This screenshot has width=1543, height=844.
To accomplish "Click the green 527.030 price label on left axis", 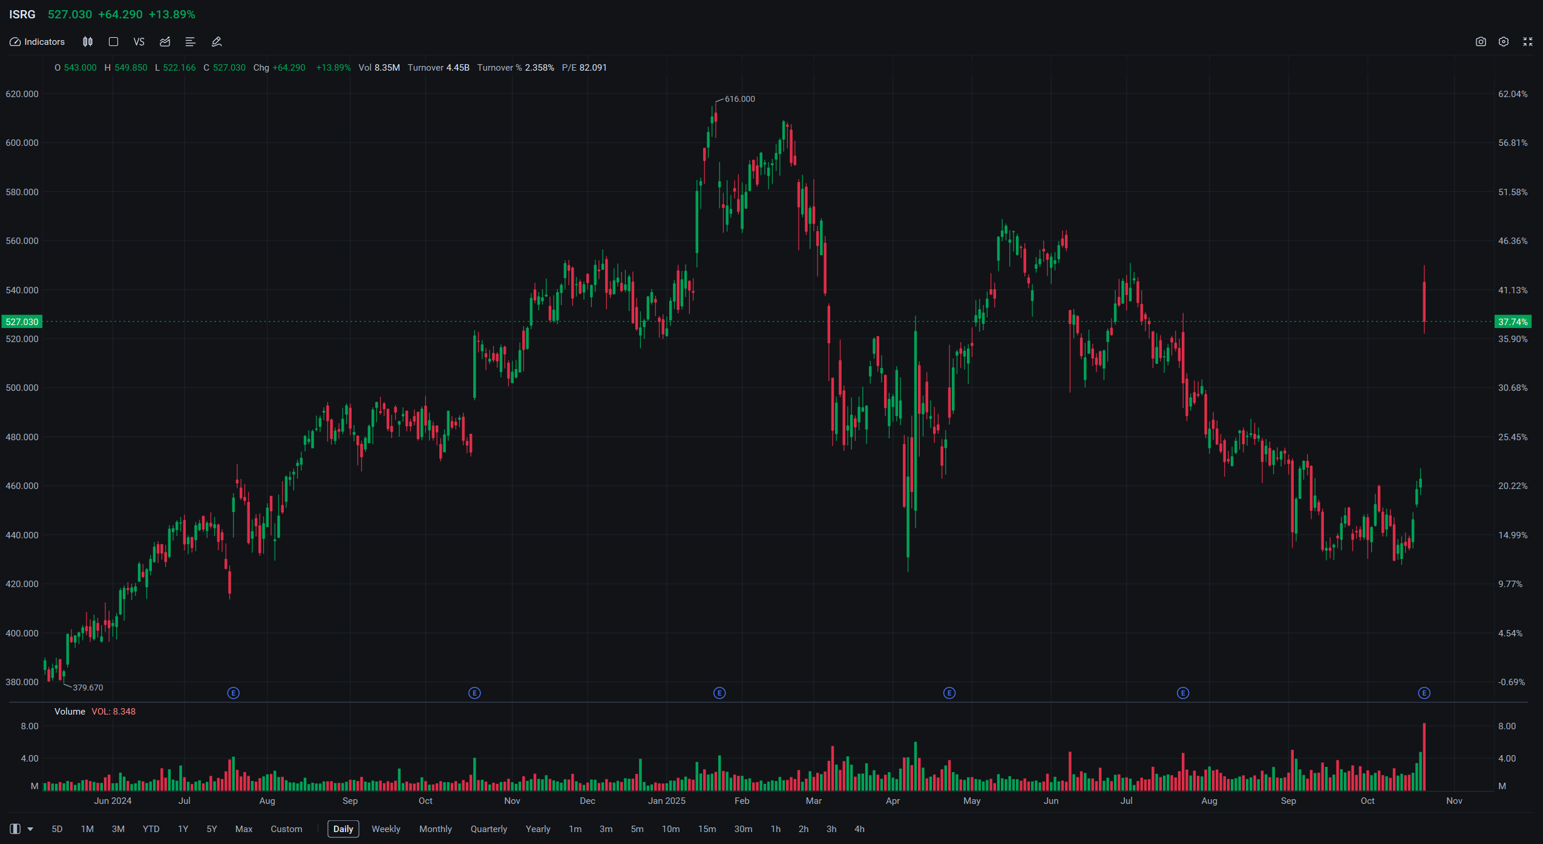I will [22, 322].
